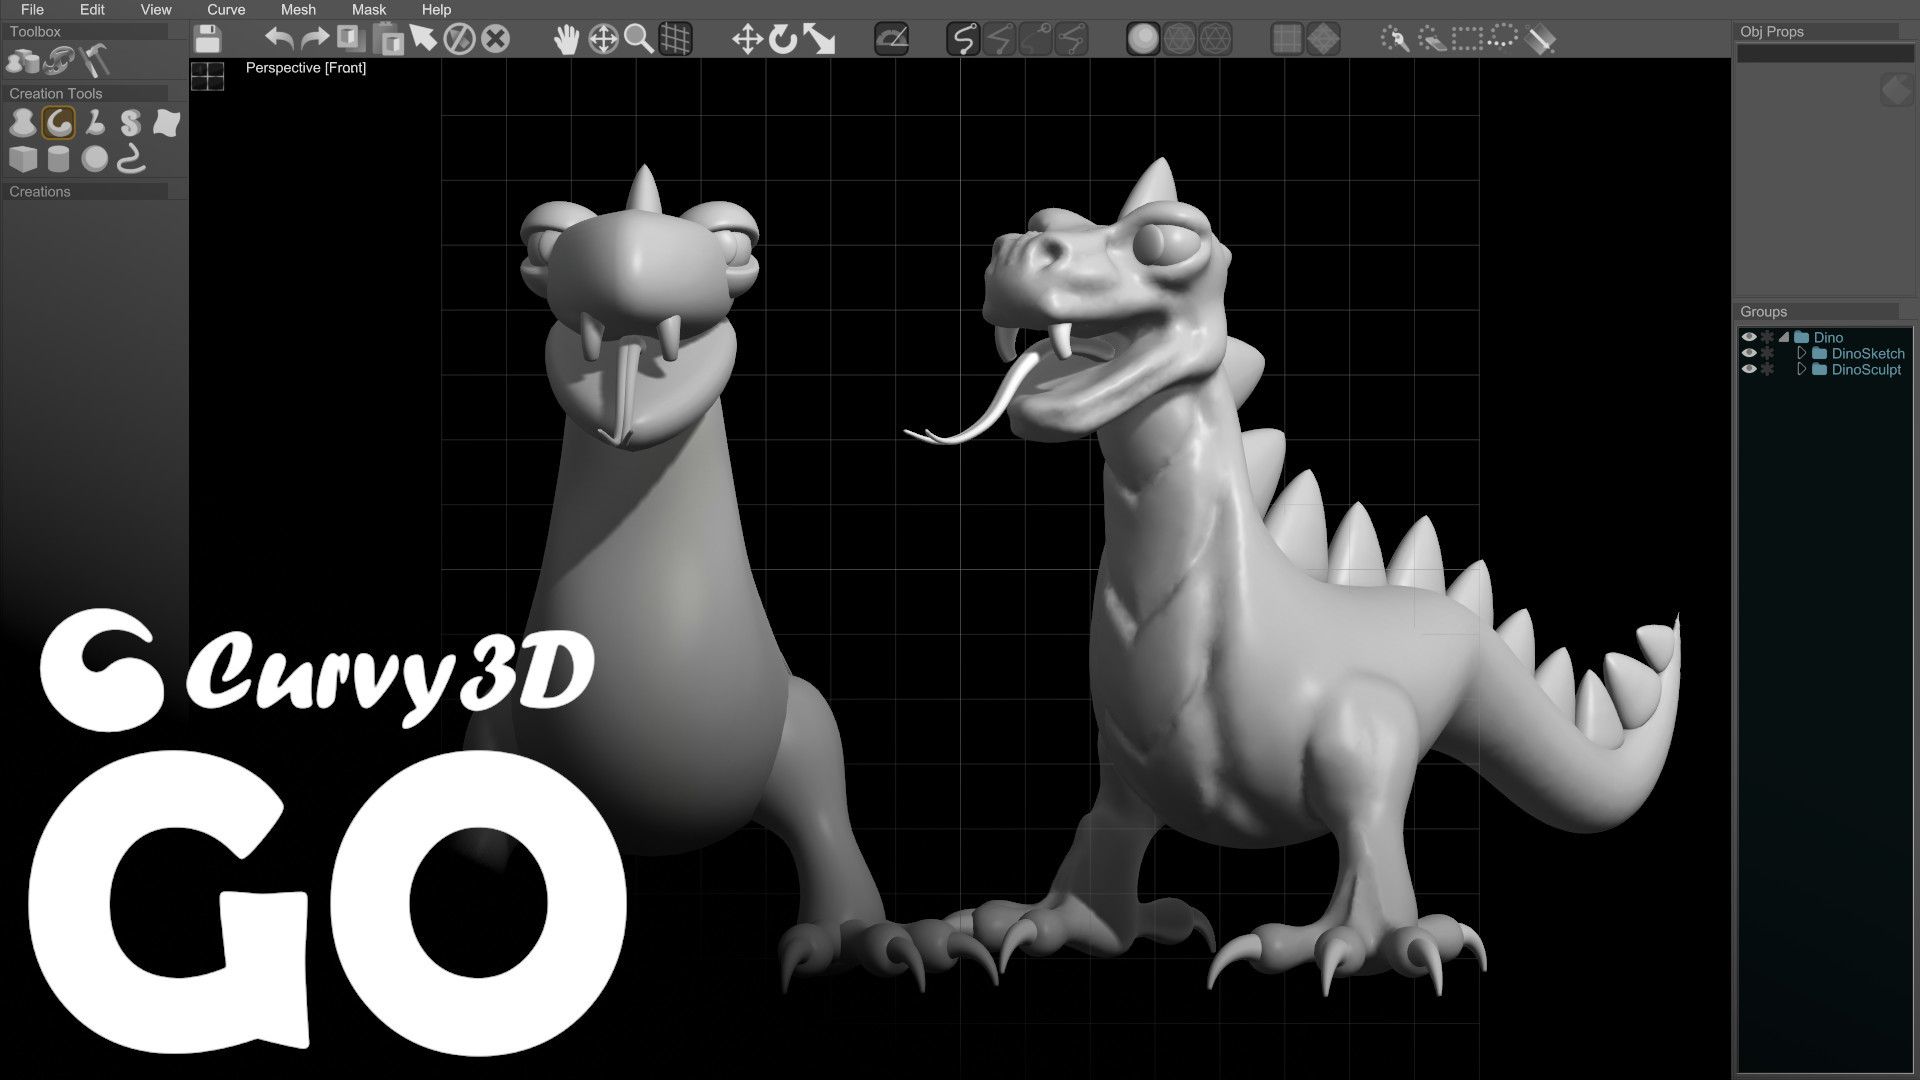This screenshot has height=1080, width=1920.
Task: Expand the DinoSculpt group folder
Action: point(1801,369)
